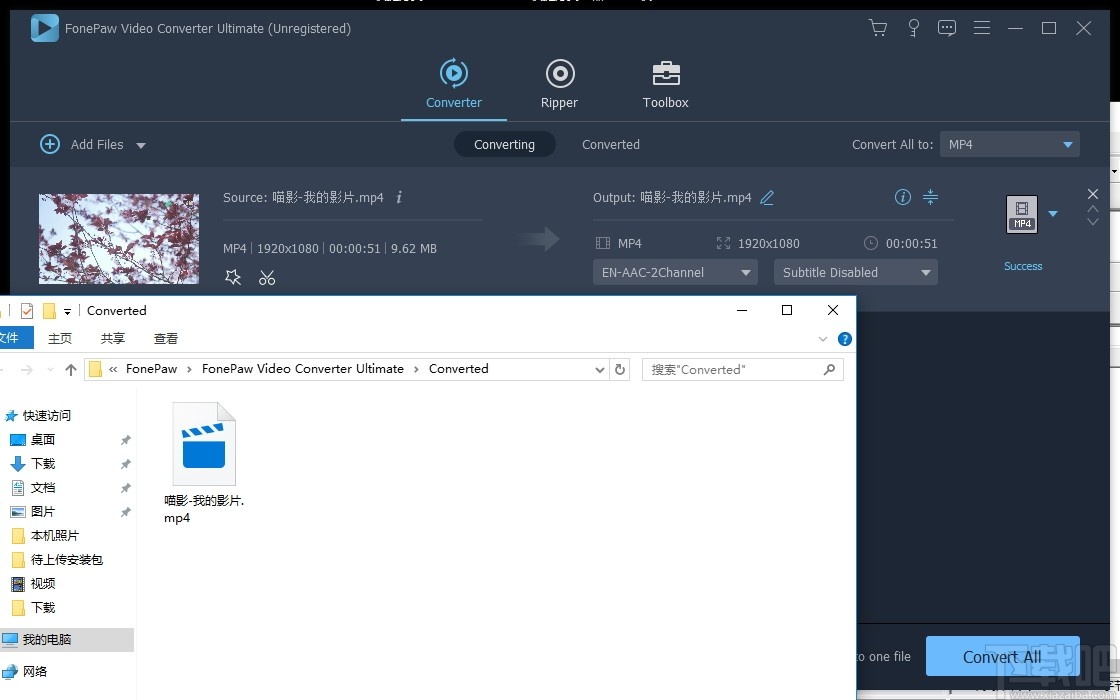Click the Success link
Screen dimensions: 1120x700
[x=1023, y=265]
